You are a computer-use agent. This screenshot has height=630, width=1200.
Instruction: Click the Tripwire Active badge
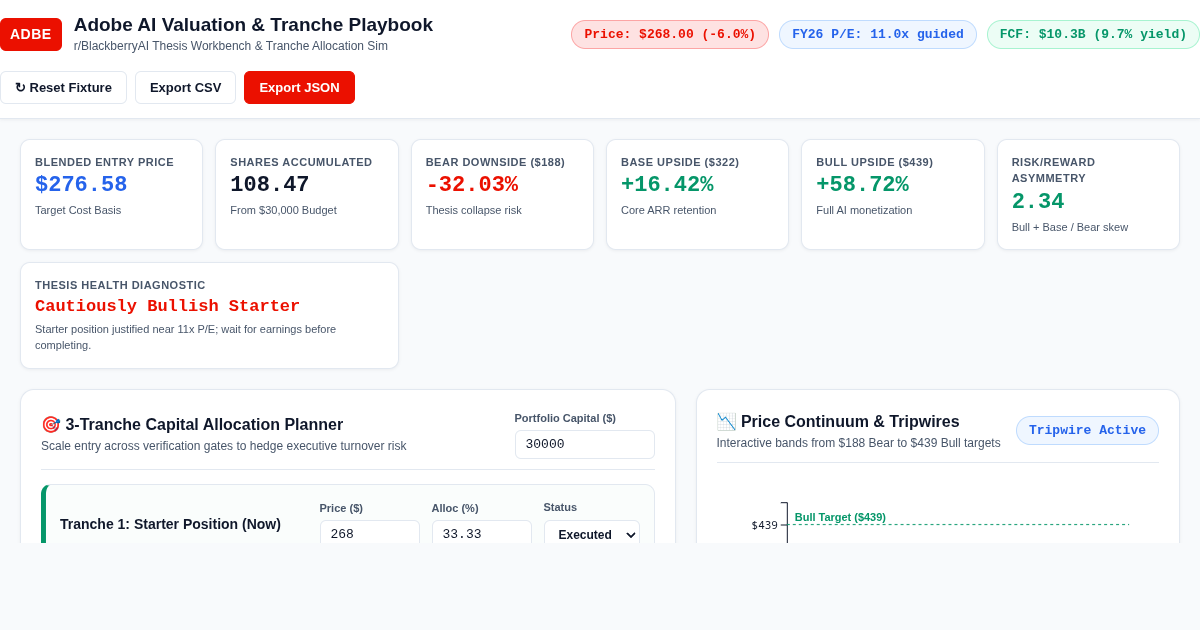(x=1087, y=430)
